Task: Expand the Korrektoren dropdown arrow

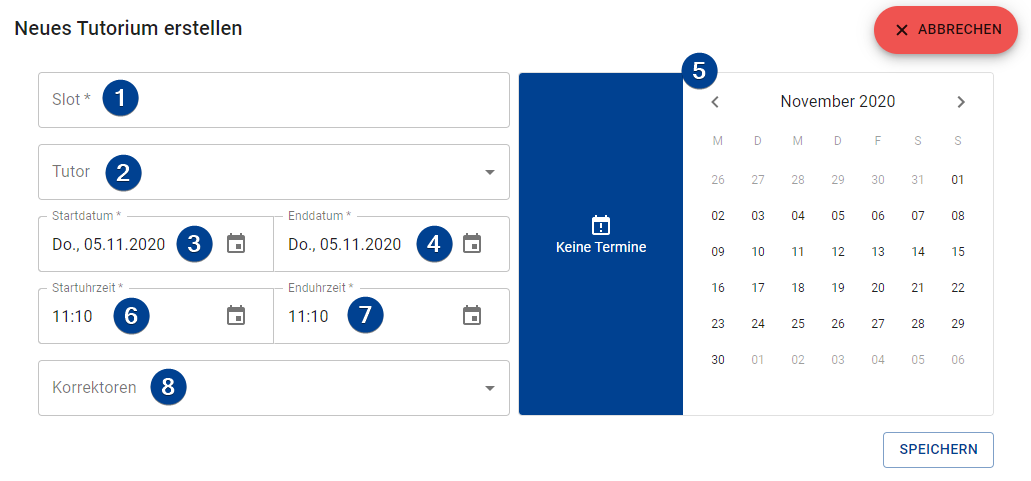Action: [x=489, y=388]
